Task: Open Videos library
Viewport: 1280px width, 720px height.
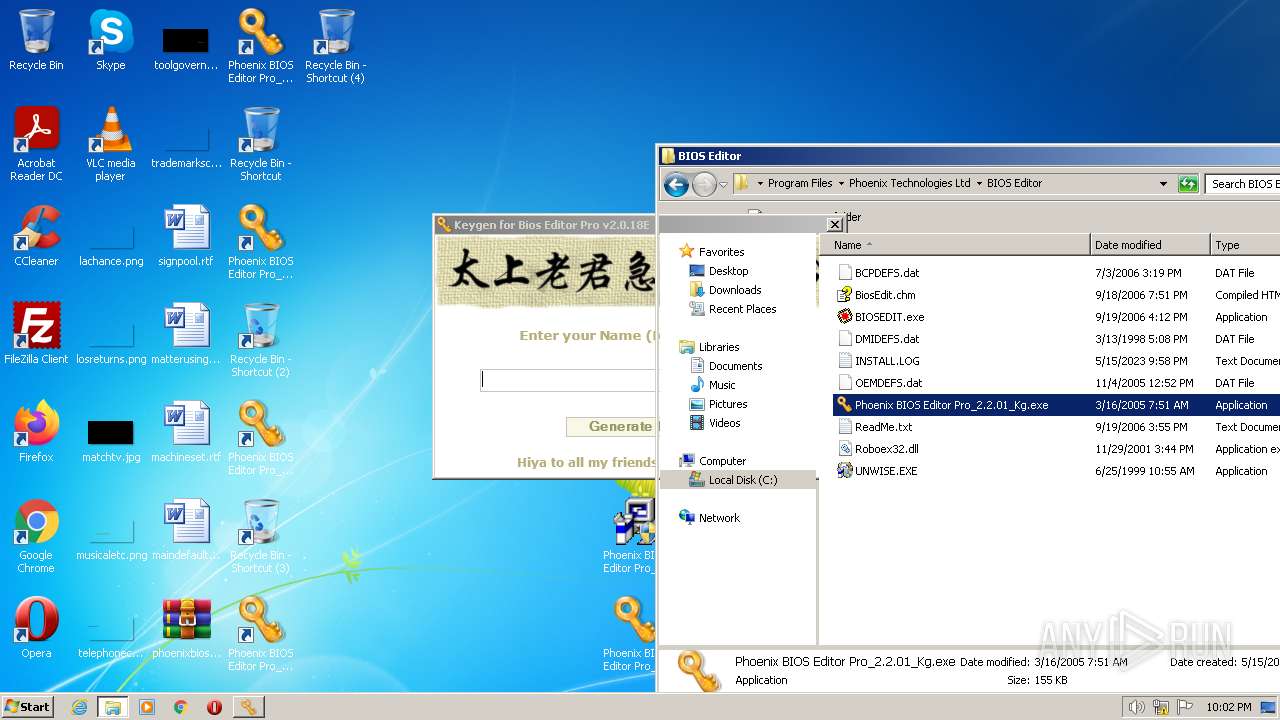Action: [724, 423]
